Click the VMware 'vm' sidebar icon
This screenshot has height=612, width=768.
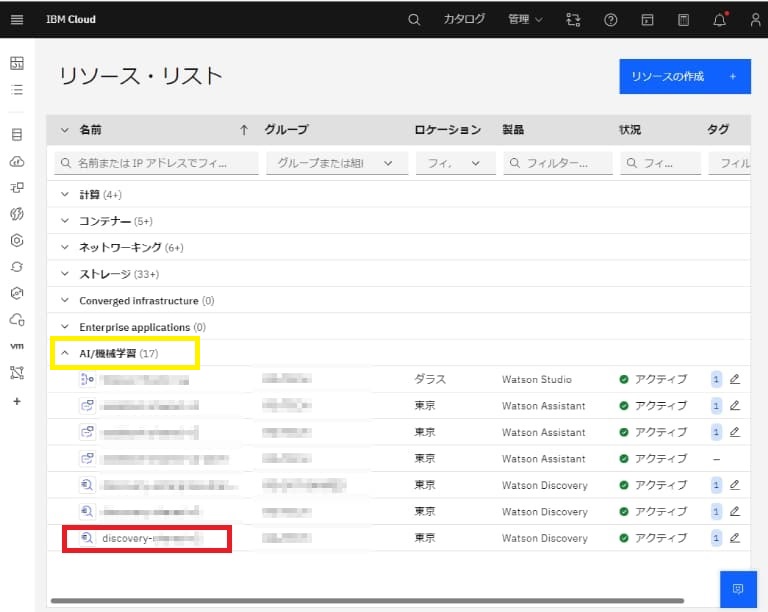click(x=16, y=346)
